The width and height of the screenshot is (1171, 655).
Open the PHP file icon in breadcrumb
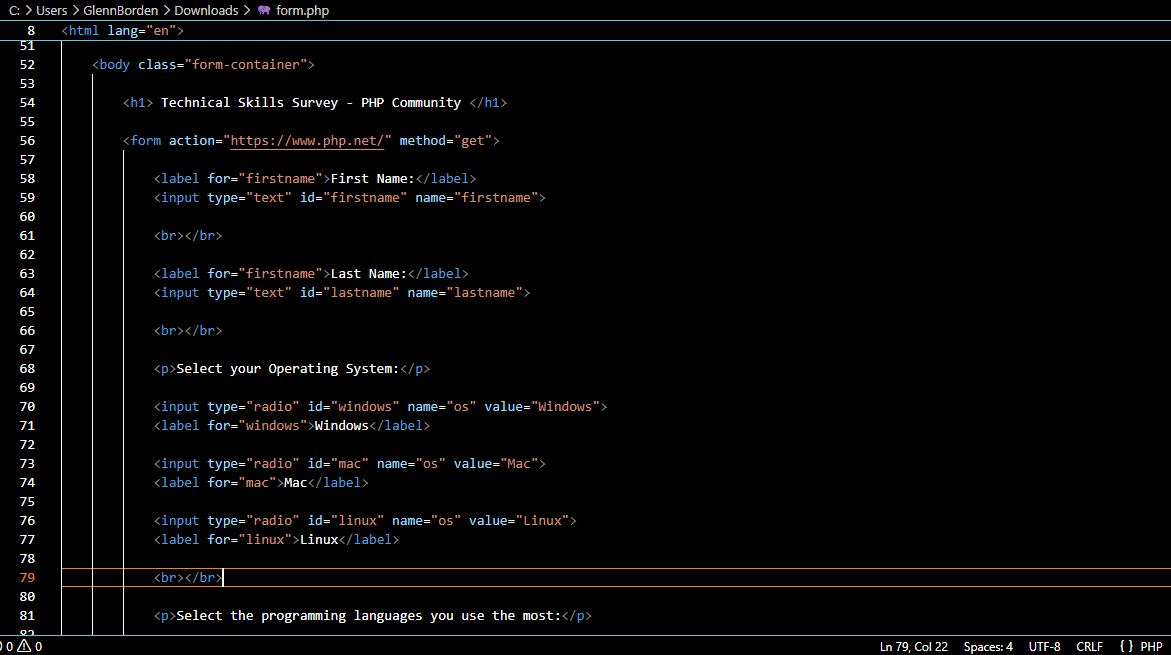pyautogui.click(x=264, y=10)
